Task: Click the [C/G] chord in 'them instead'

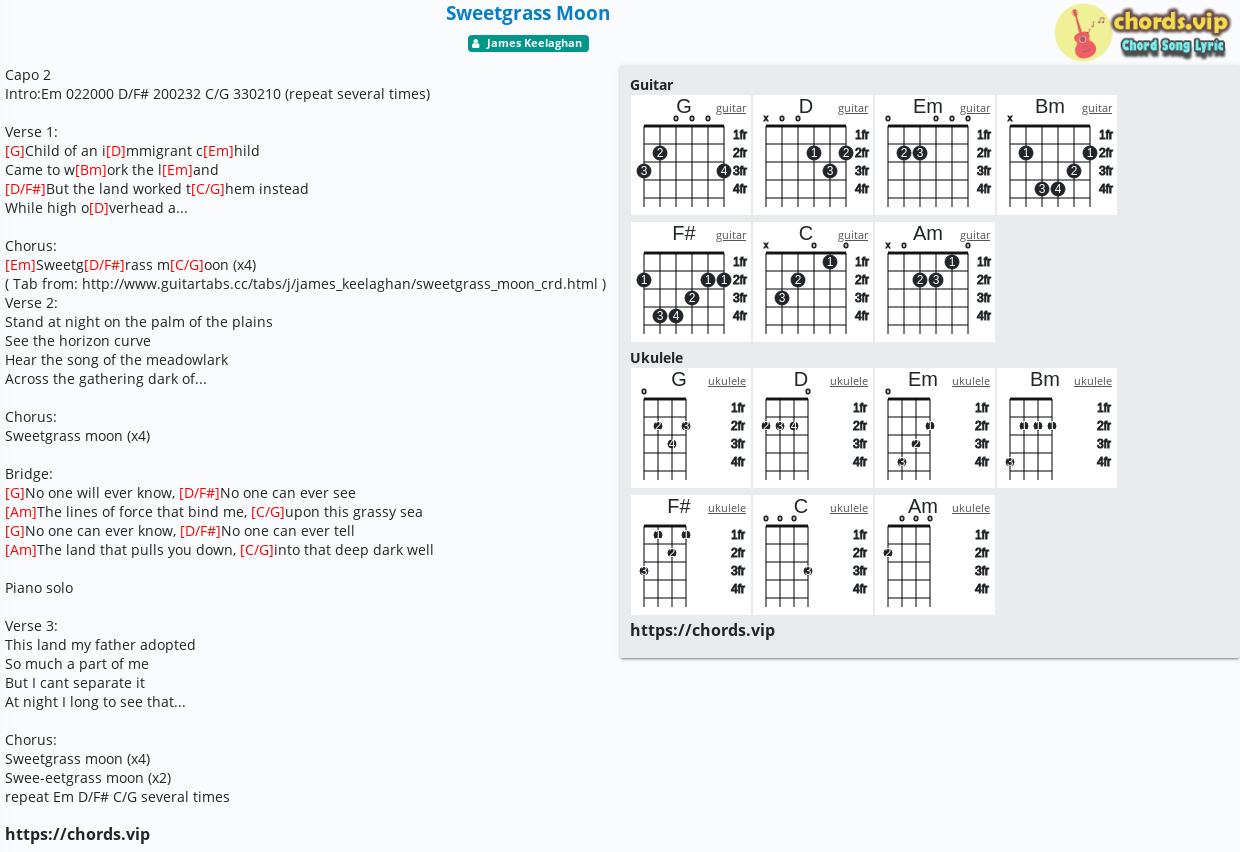Action: tap(208, 189)
